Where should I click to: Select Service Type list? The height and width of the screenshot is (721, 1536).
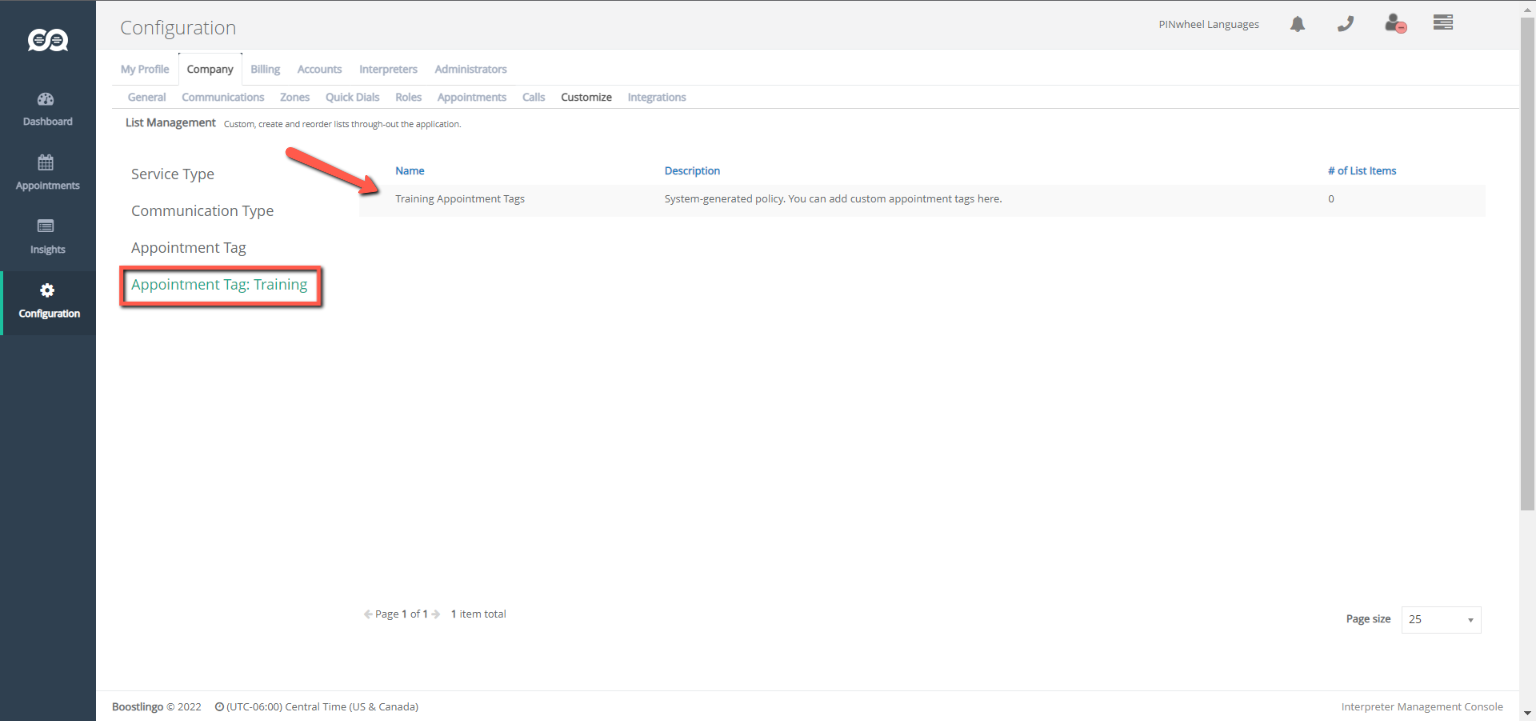(x=172, y=174)
